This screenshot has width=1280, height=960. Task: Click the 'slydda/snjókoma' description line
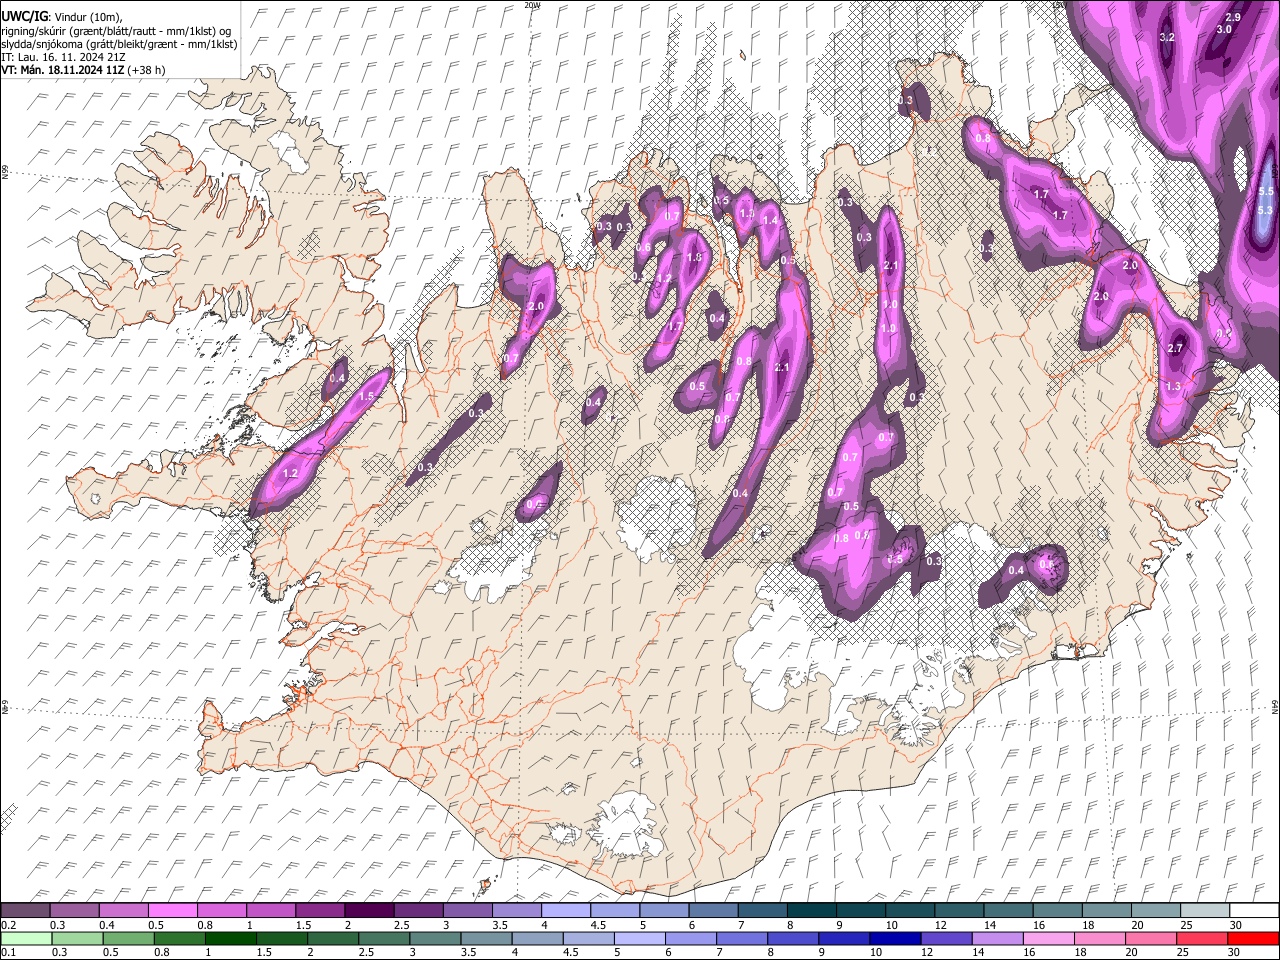click(119, 44)
